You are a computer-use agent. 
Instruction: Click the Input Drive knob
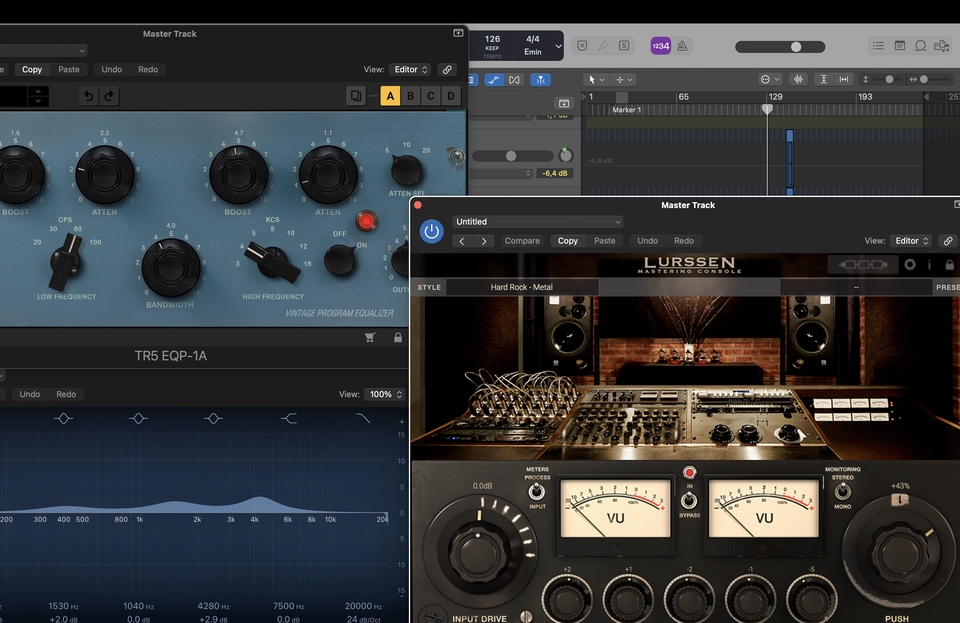pyautogui.click(x=478, y=554)
